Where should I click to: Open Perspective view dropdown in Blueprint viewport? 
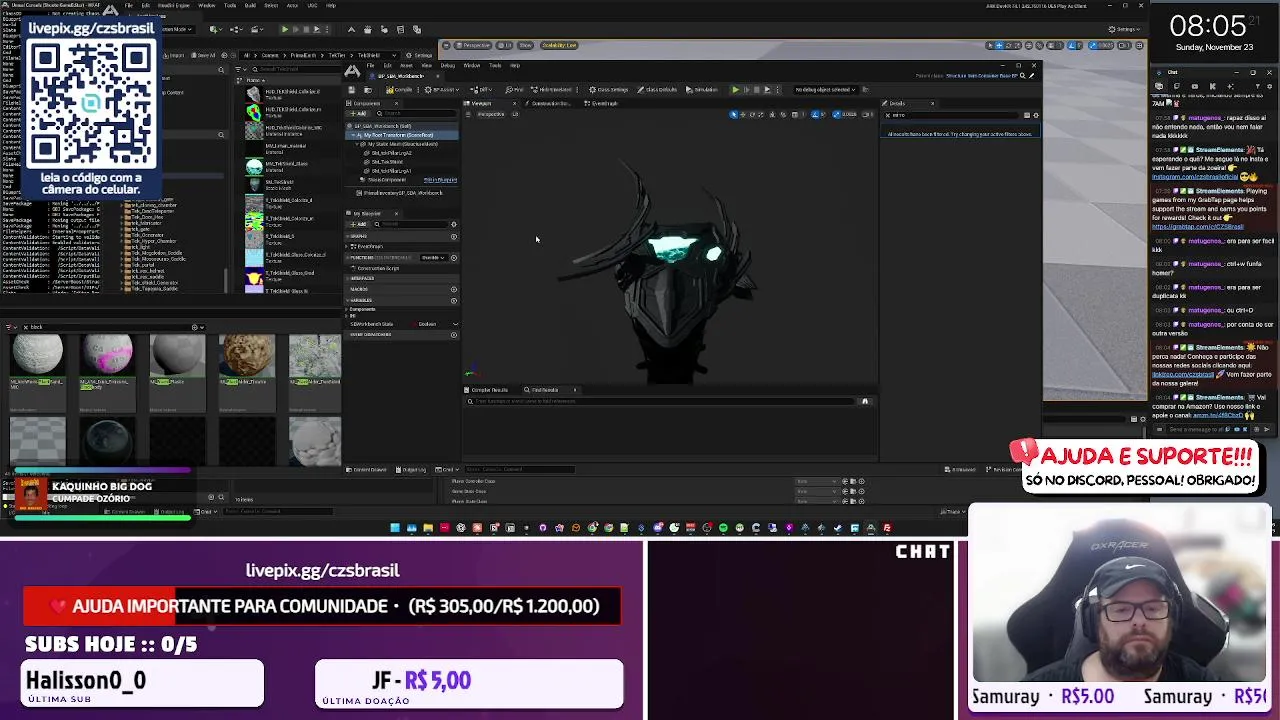coord(491,114)
